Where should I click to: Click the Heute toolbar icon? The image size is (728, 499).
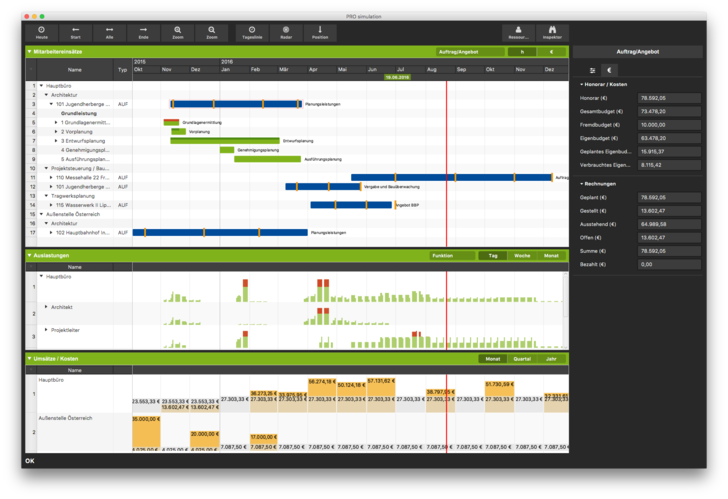[41, 33]
